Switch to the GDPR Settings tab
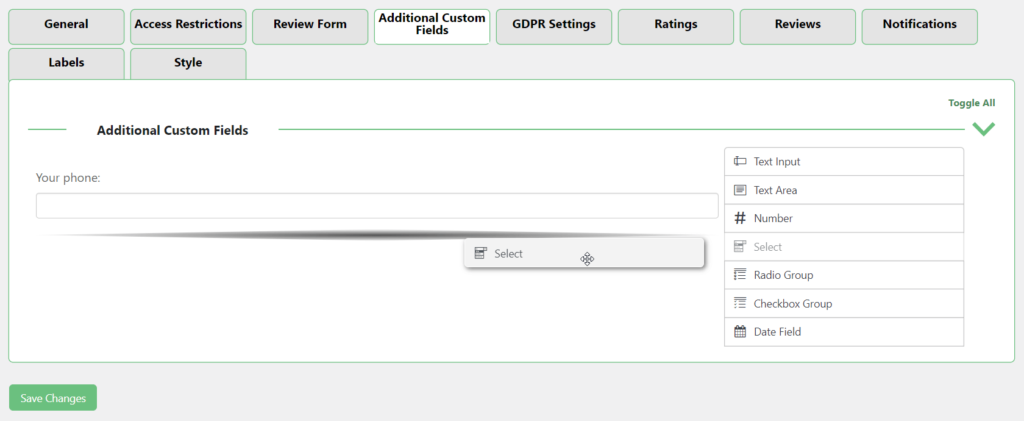 click(553, 25)
